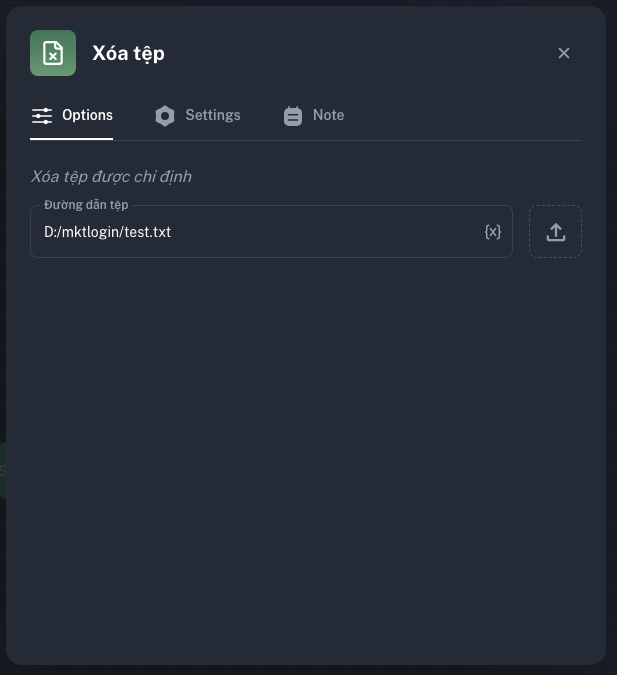This screenshot has height=675, width=617.
Task: Open the Settings tab
Action: 198,116
